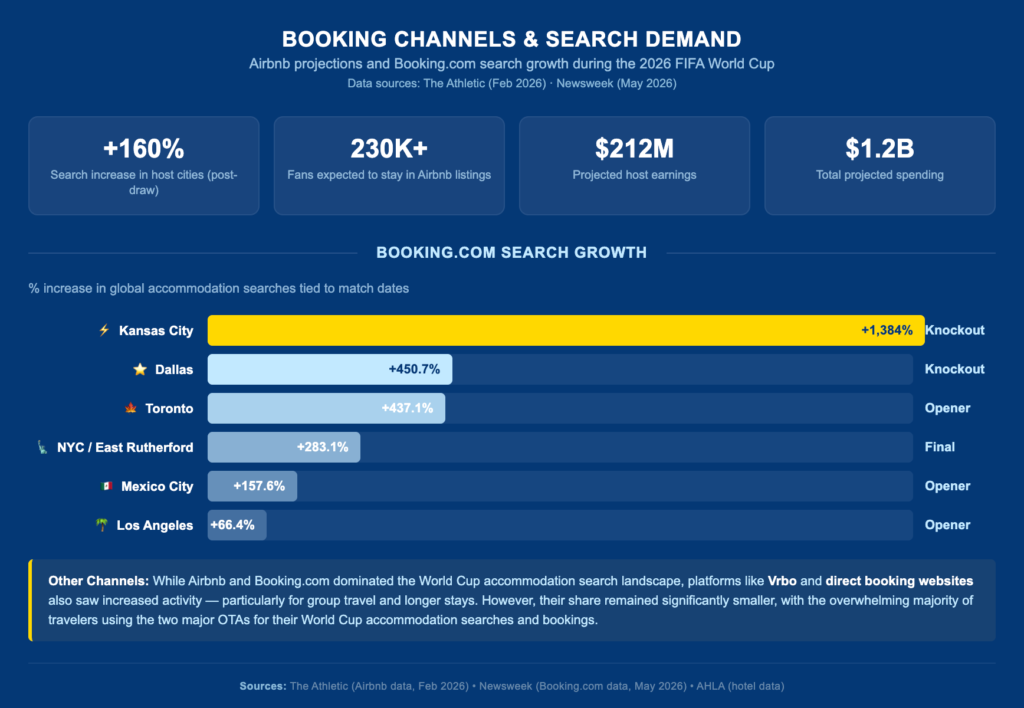1024x708 pixels.
Task: Click the 'Los Angeles' row label
Action: tap(155, 526)
